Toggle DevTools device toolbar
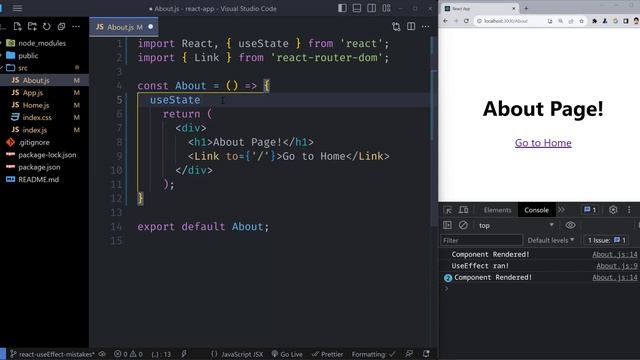Screen dimensions: 640x360 click(x=463, y=210)
